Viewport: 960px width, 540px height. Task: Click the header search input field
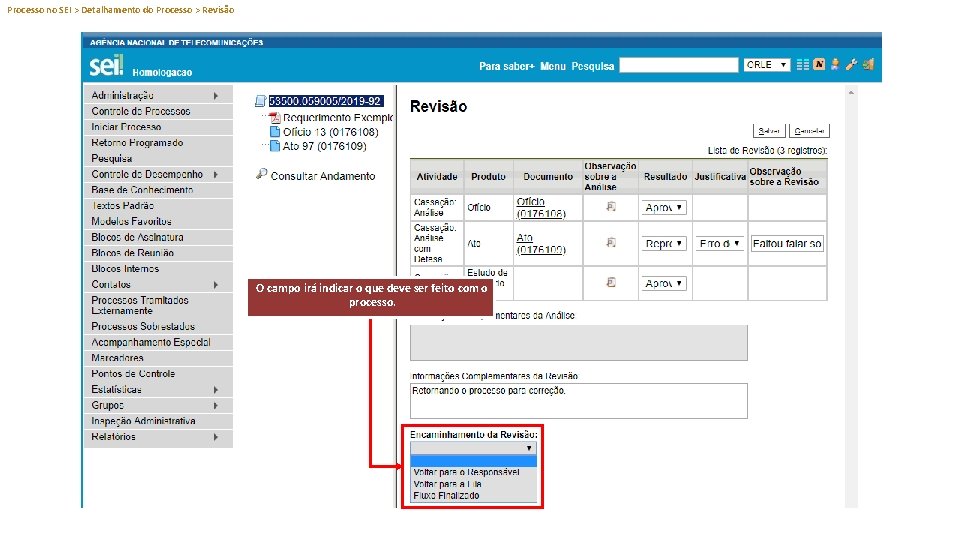(x=679, y=65)
